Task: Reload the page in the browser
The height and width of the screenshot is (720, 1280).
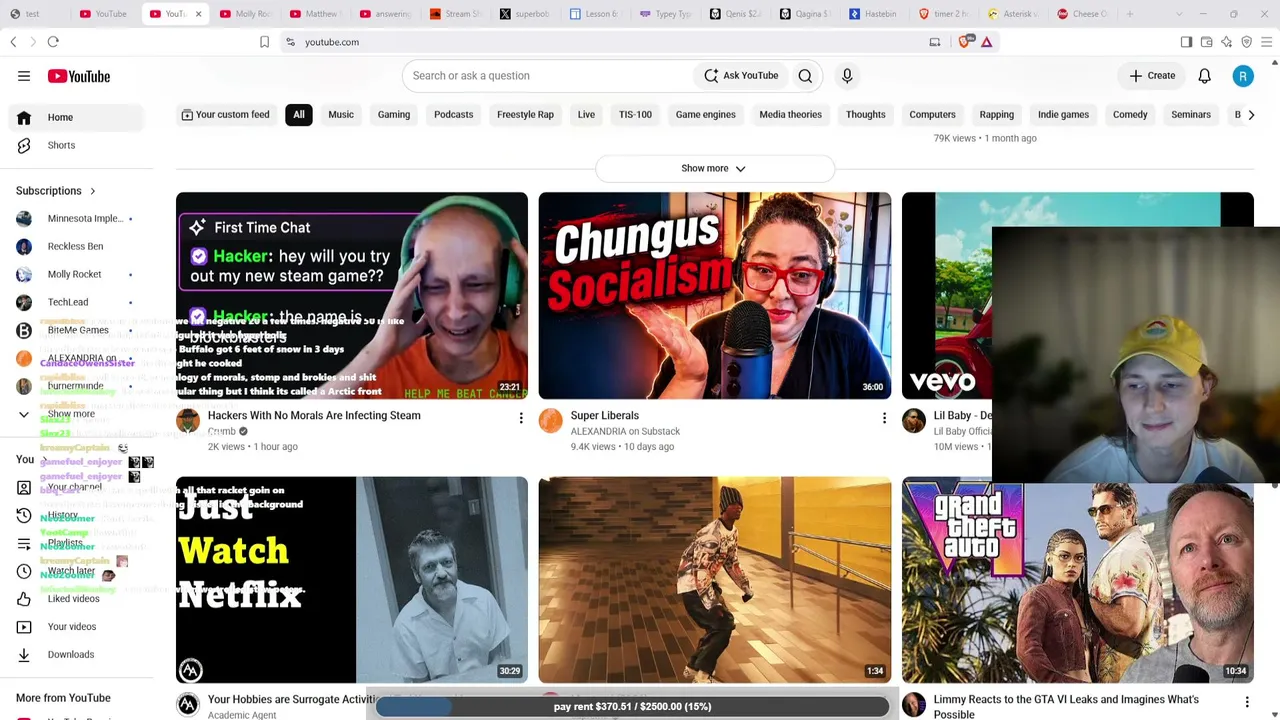Action: 53,42
